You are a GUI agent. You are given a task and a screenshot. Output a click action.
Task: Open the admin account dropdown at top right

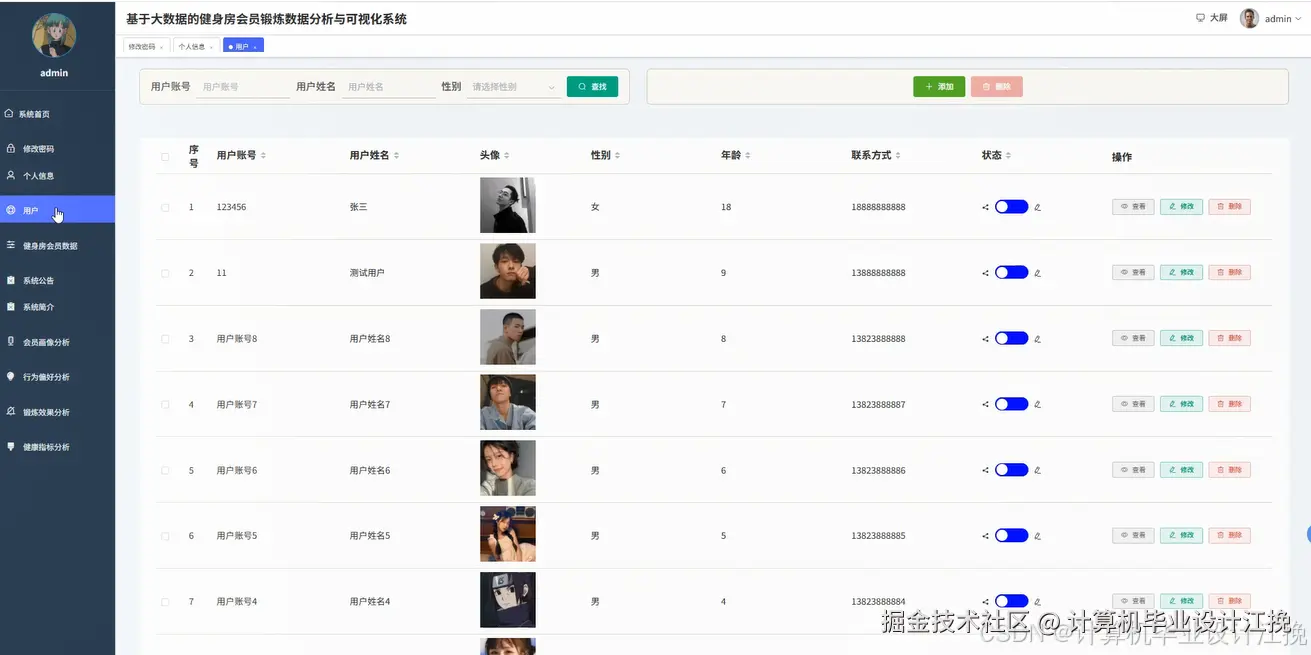1273,18
